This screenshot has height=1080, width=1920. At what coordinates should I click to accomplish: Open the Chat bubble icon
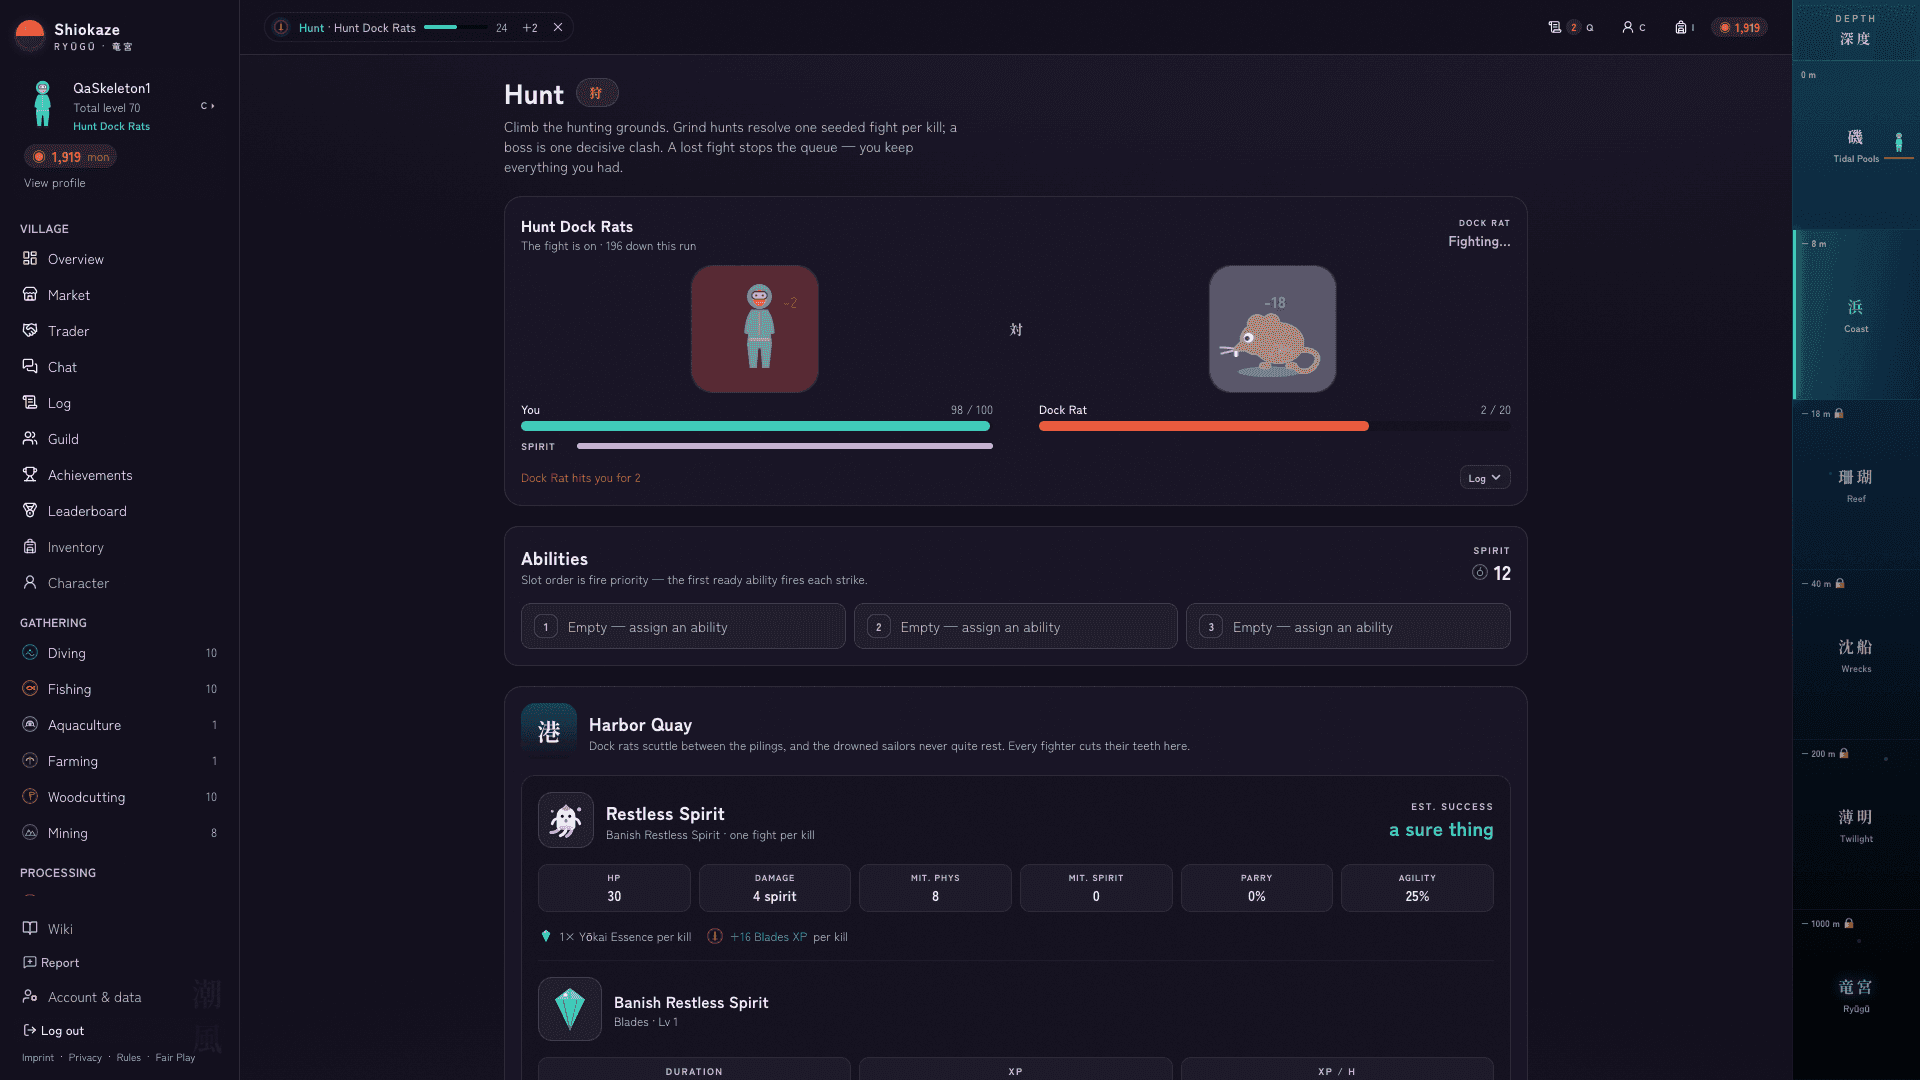click(x=30, y=367)
